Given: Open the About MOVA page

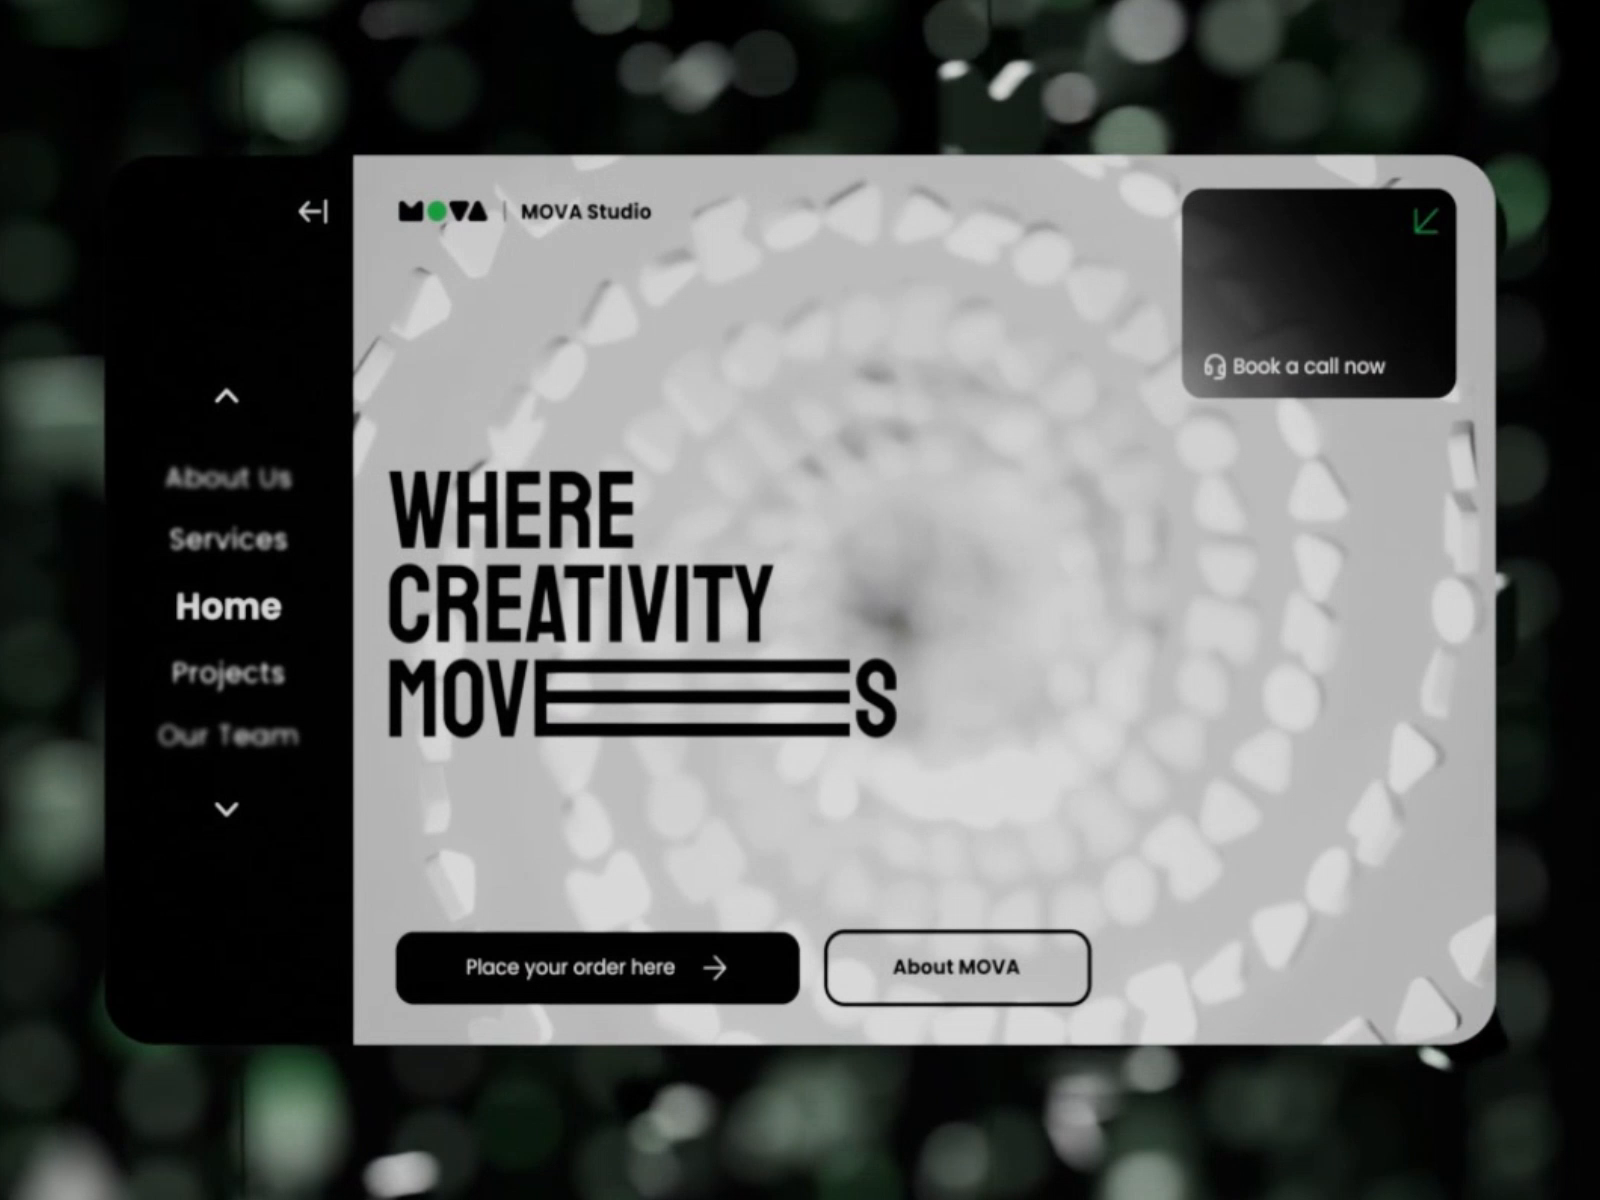Looking at the screenshot, I should tap(956, 967).
